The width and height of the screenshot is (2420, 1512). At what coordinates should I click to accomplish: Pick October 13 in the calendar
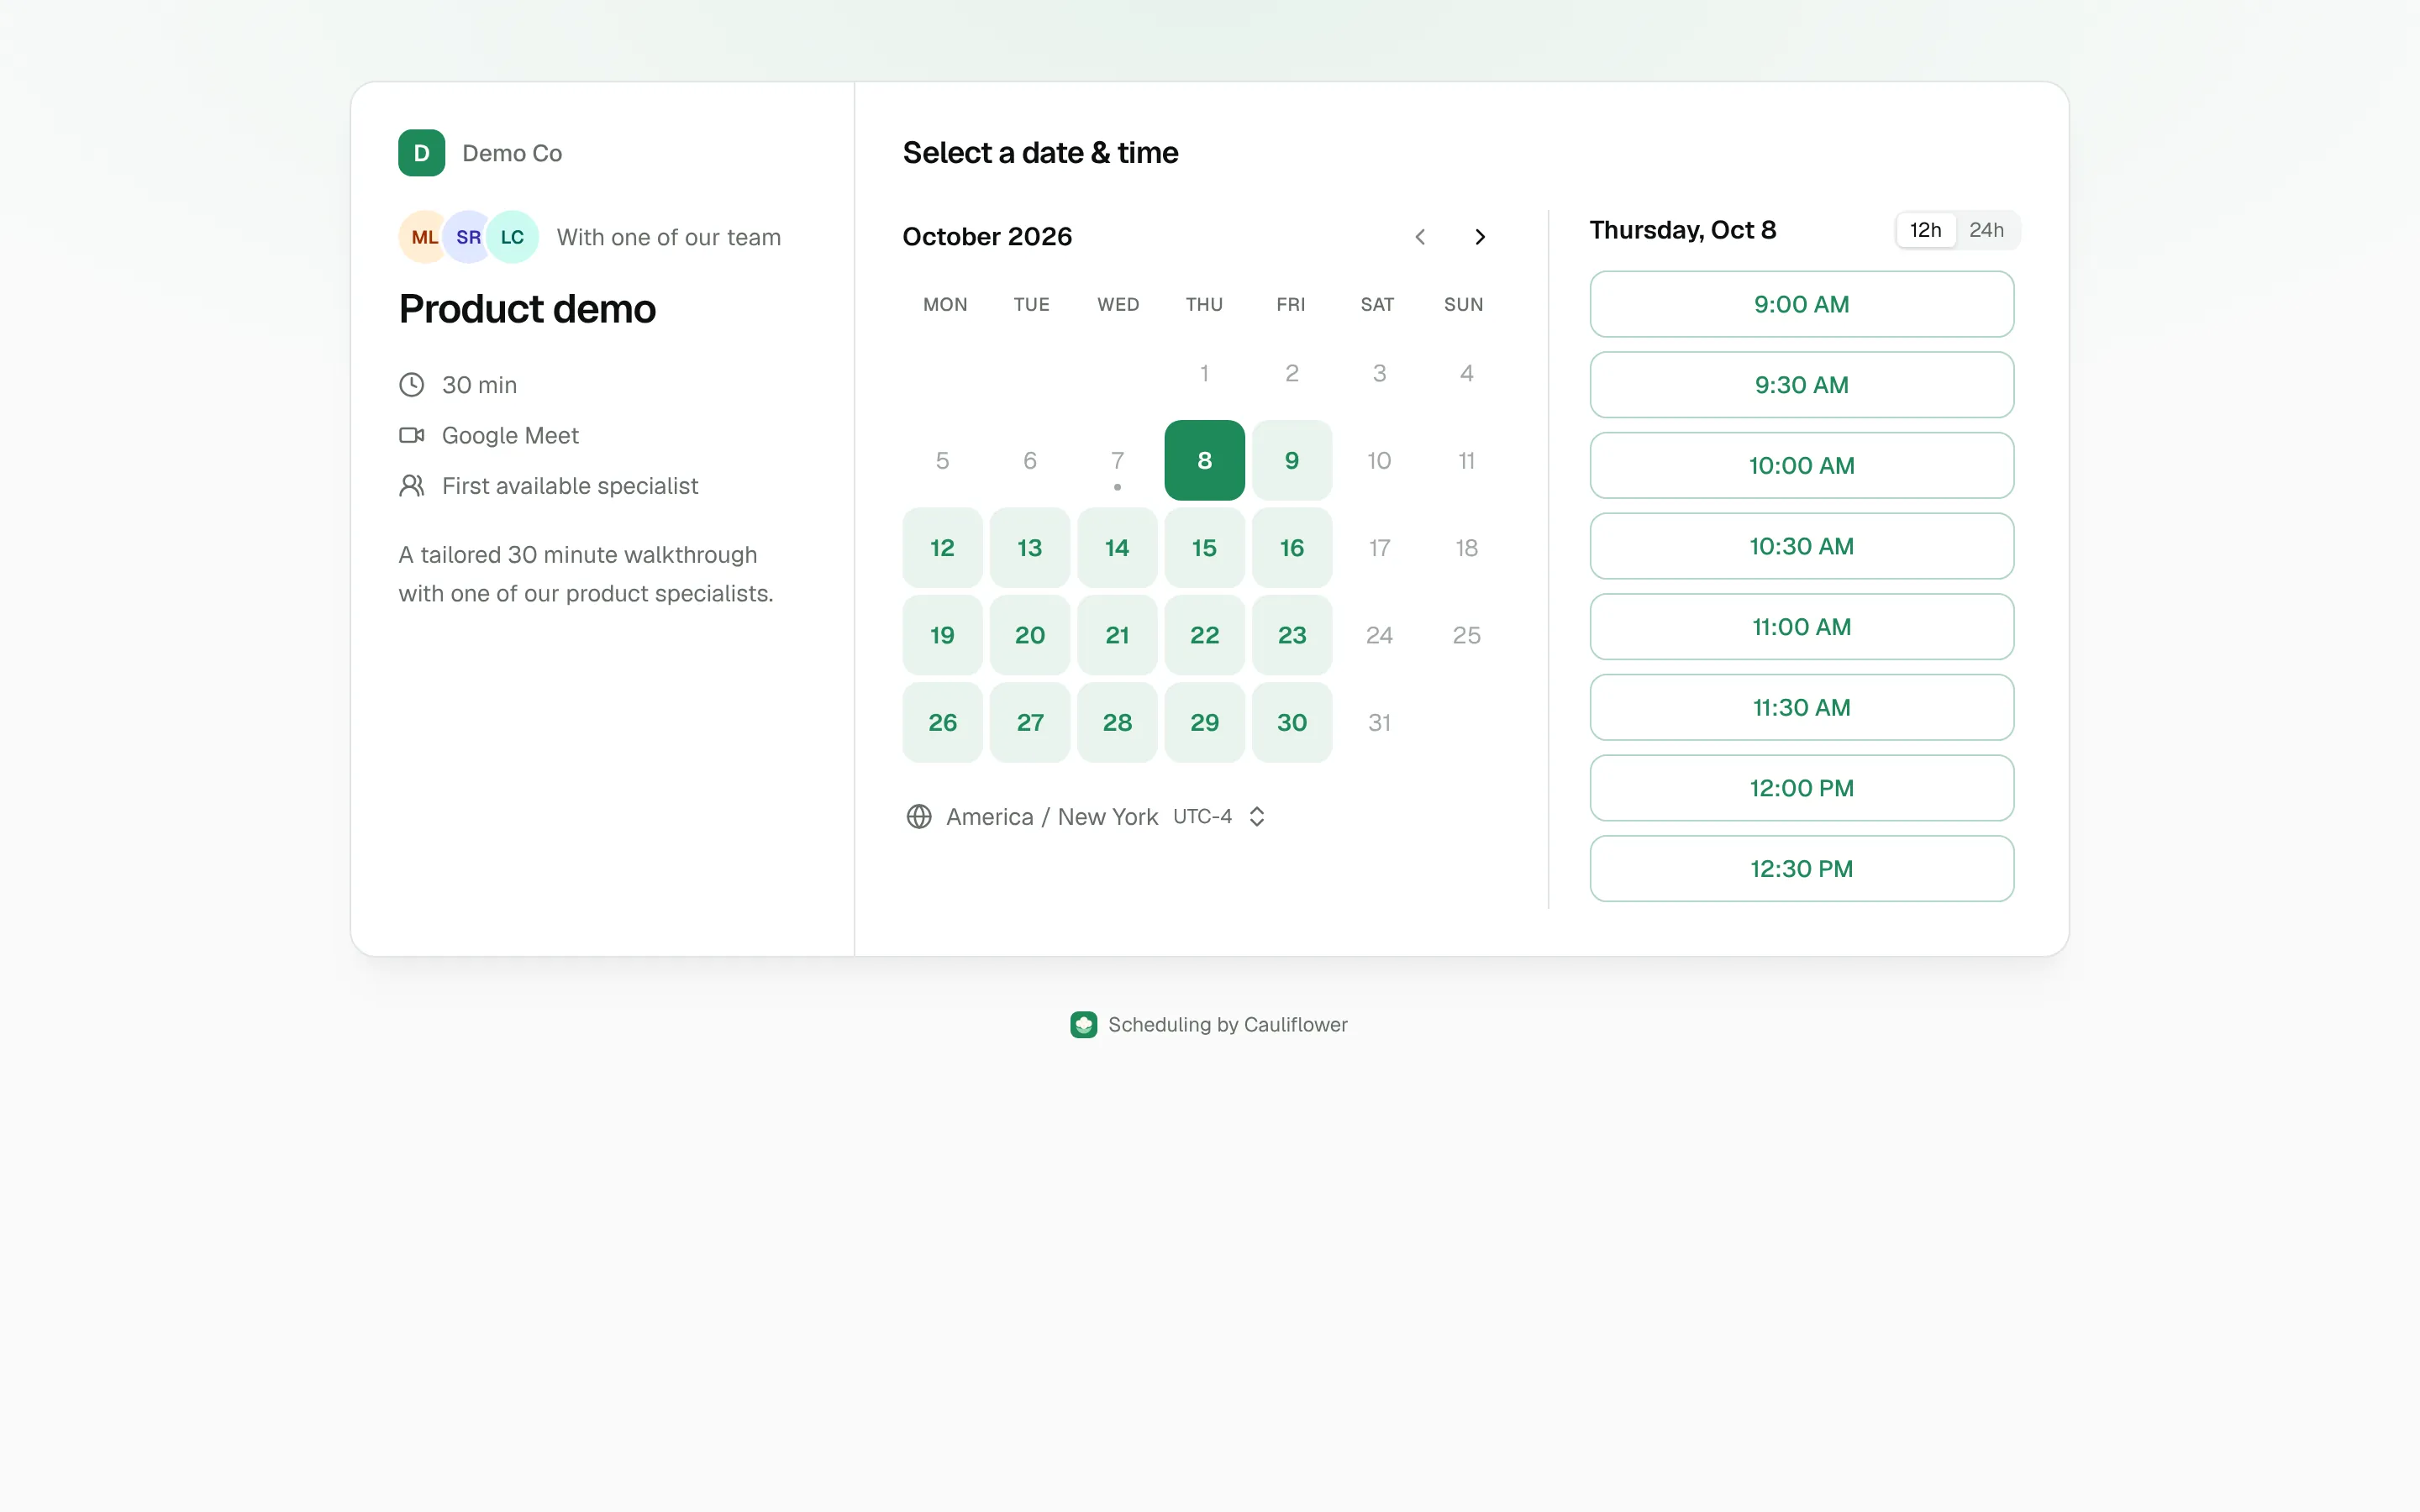1030,548
